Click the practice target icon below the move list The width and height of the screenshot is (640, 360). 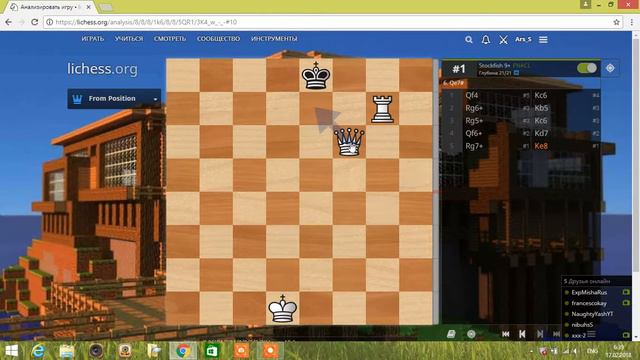point(471,334)
